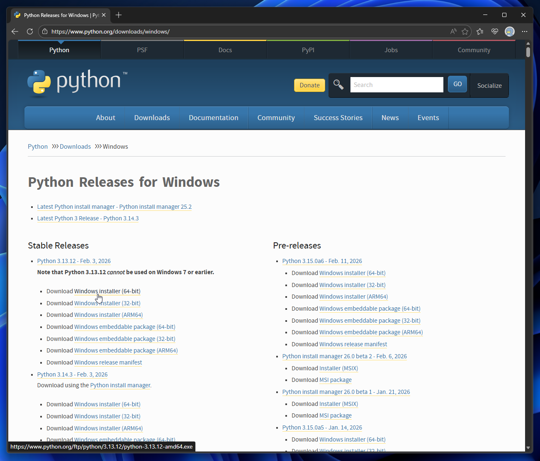
Task: Open the Socialize menu
Action: click(489, 85)
